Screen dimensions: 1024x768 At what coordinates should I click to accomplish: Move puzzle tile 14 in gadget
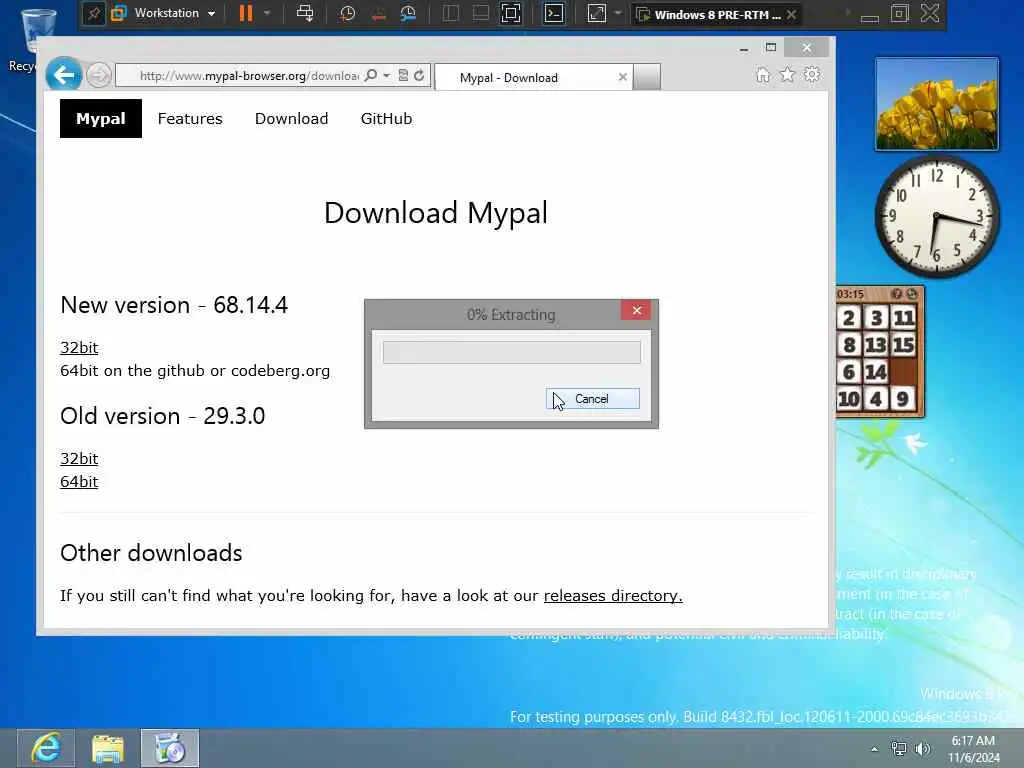click(x=876, y=372)
